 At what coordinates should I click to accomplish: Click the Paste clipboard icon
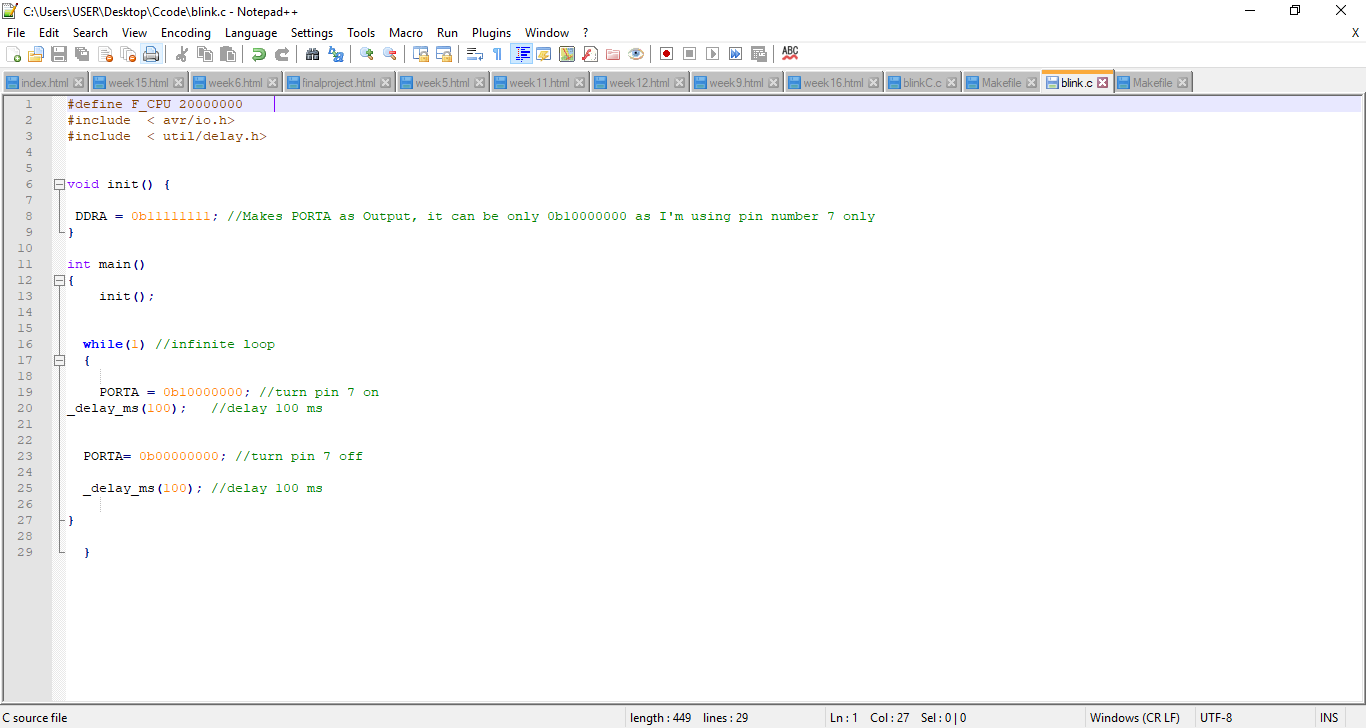point(227,54)
